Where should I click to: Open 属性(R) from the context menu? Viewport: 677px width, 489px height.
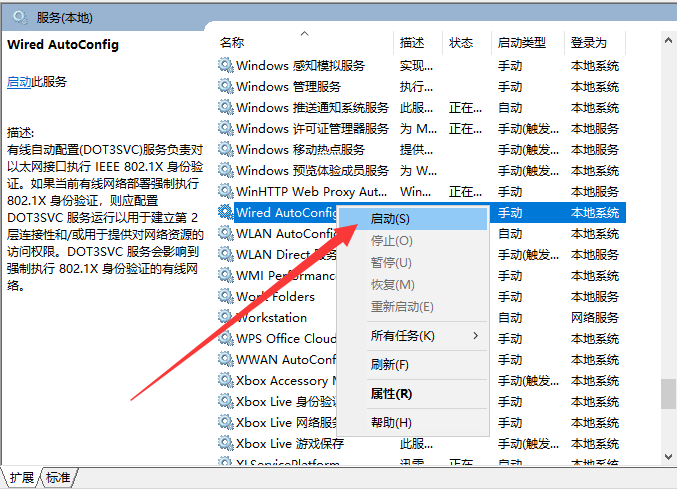coord(391,394)
